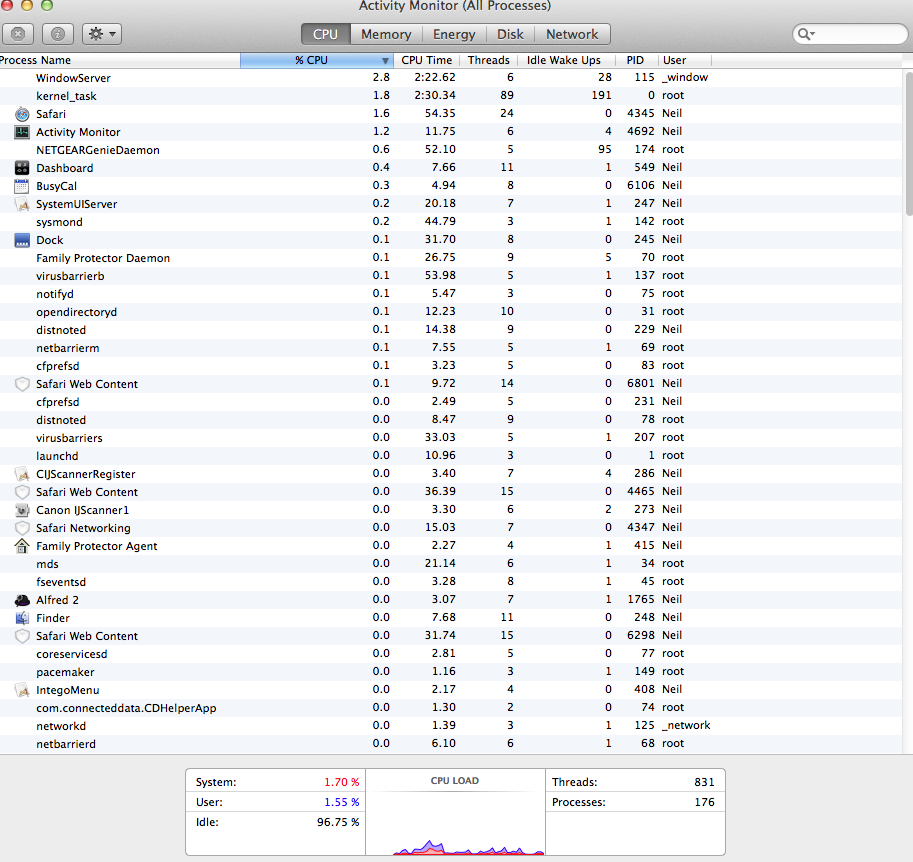Viewport: 913px width, 862px height.
Task: Open the Energy tab
Action: pyautogui.click(x=454, y=34)
